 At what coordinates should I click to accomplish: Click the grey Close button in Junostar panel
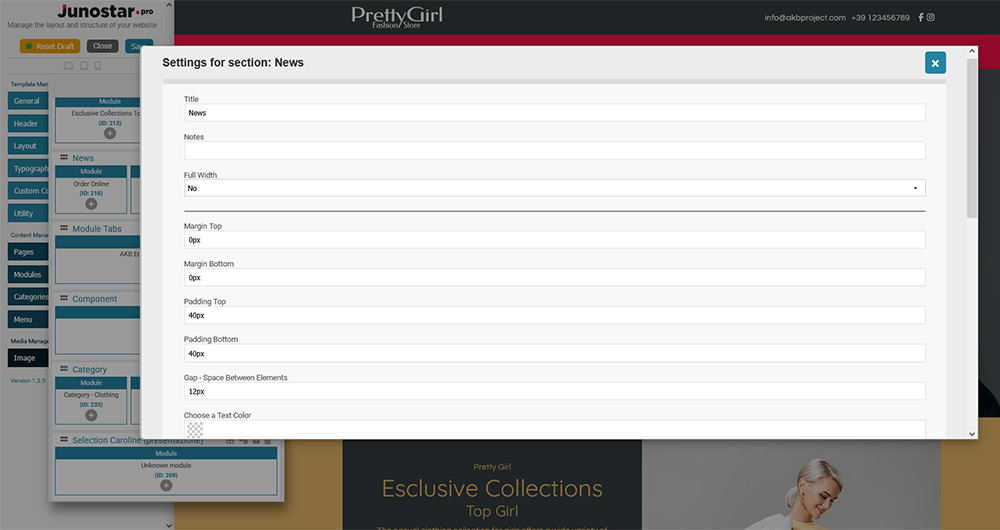pyautogui.click(x=101, y=46)
